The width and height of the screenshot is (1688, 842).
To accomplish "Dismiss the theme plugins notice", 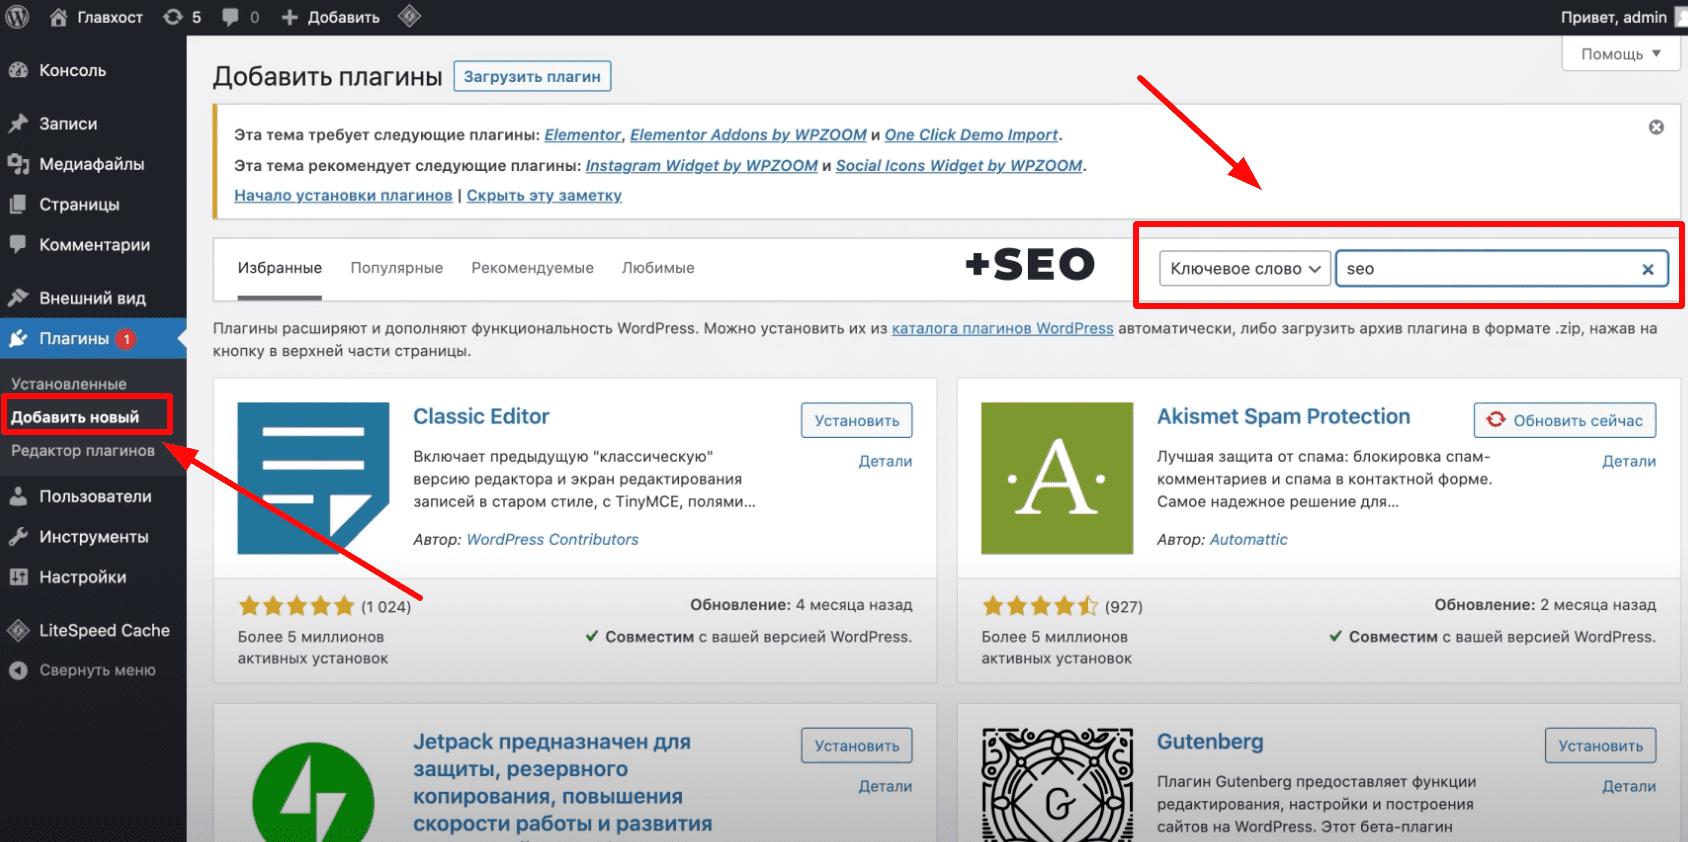I will coord(1656,127).
